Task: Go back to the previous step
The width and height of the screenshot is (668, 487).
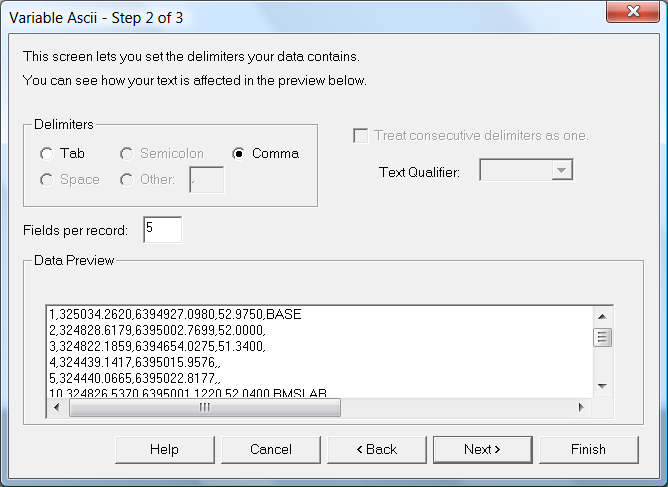Action: tap(377, 450)
